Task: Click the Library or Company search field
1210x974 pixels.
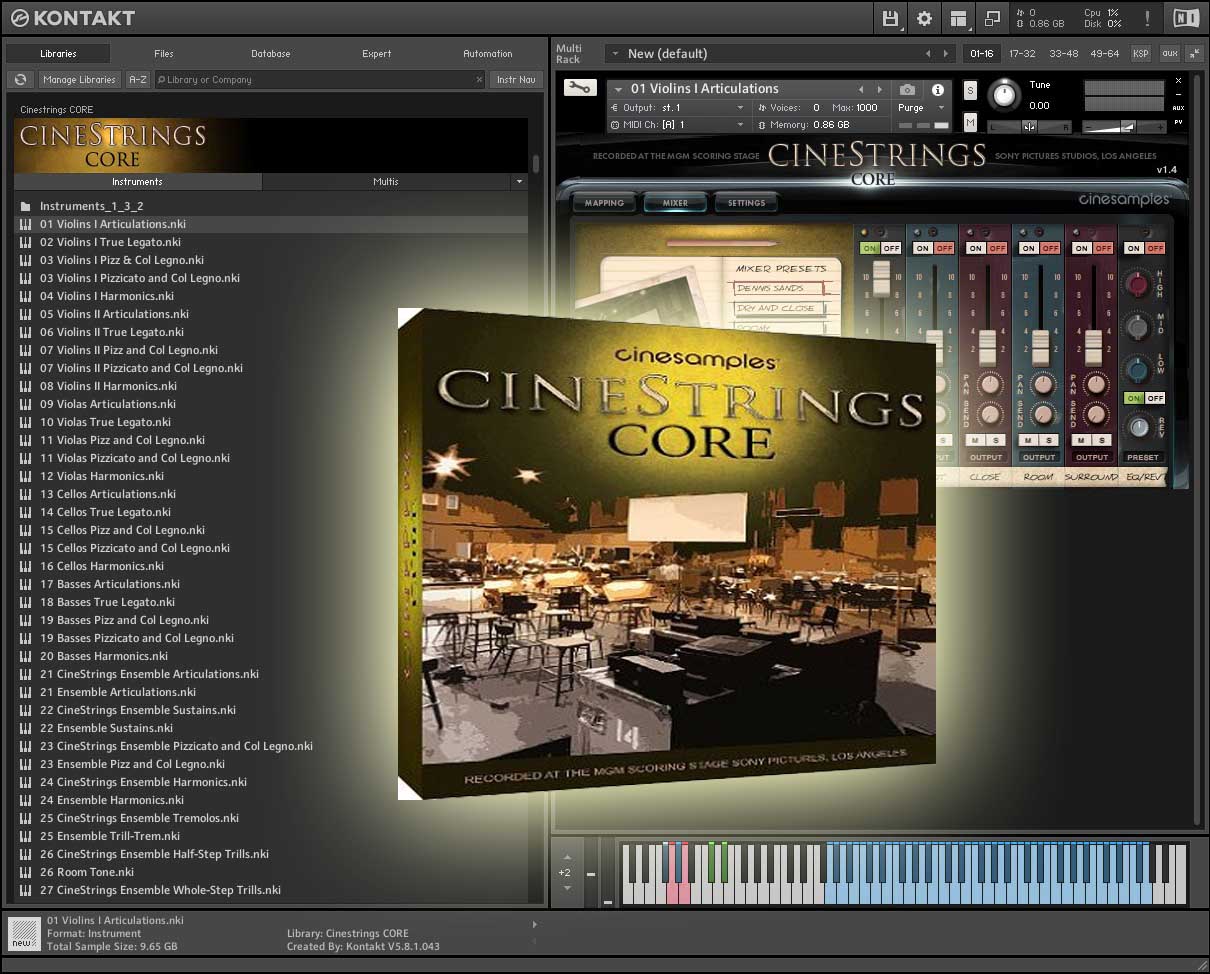Action: tap(320, 80)
